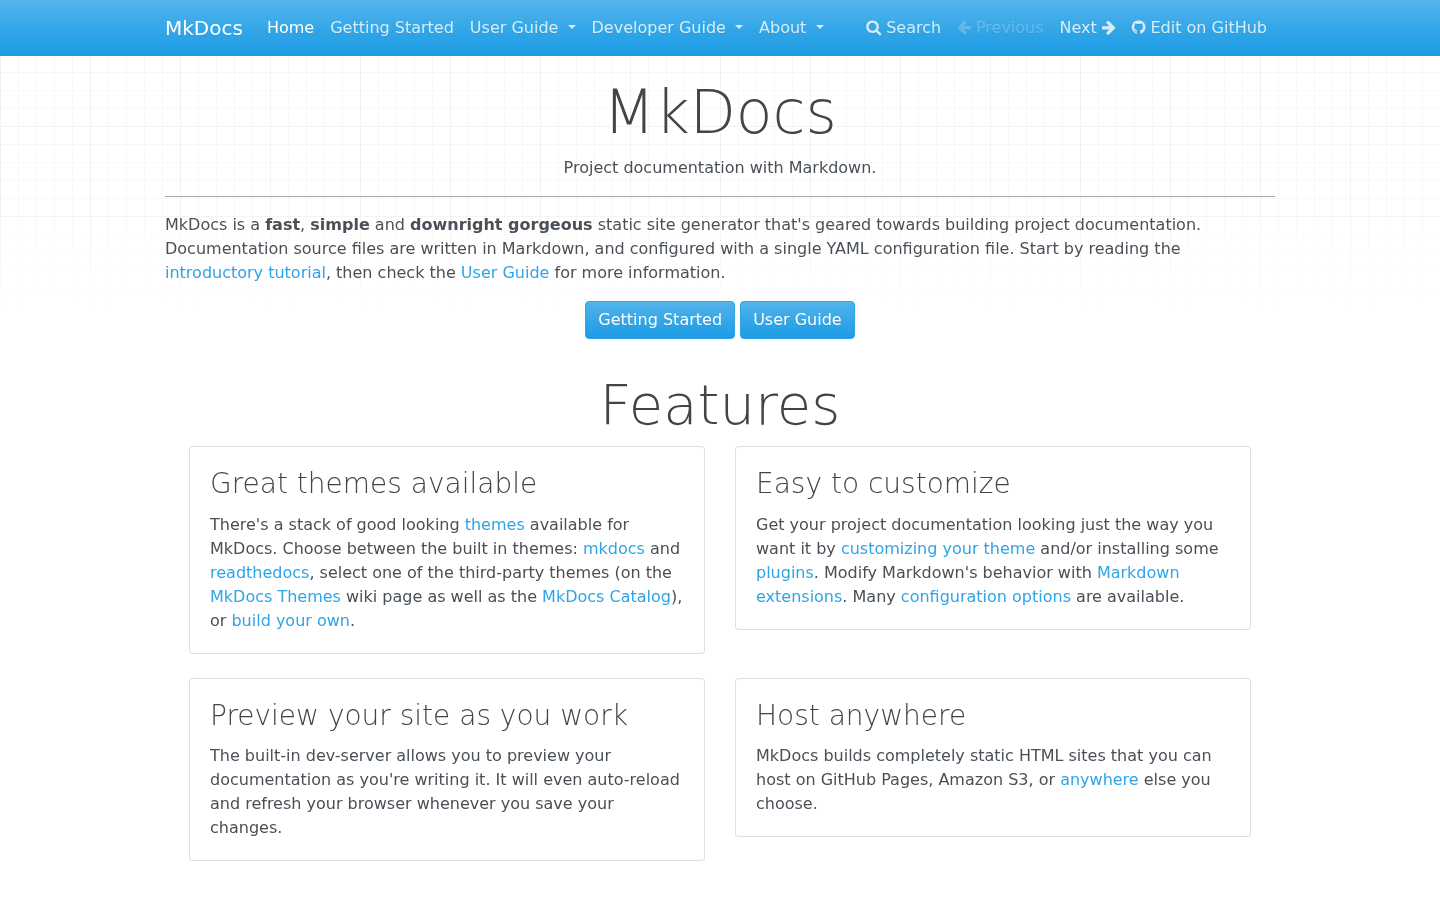Expand the User Guide dropdown menu

click(522, 28)
